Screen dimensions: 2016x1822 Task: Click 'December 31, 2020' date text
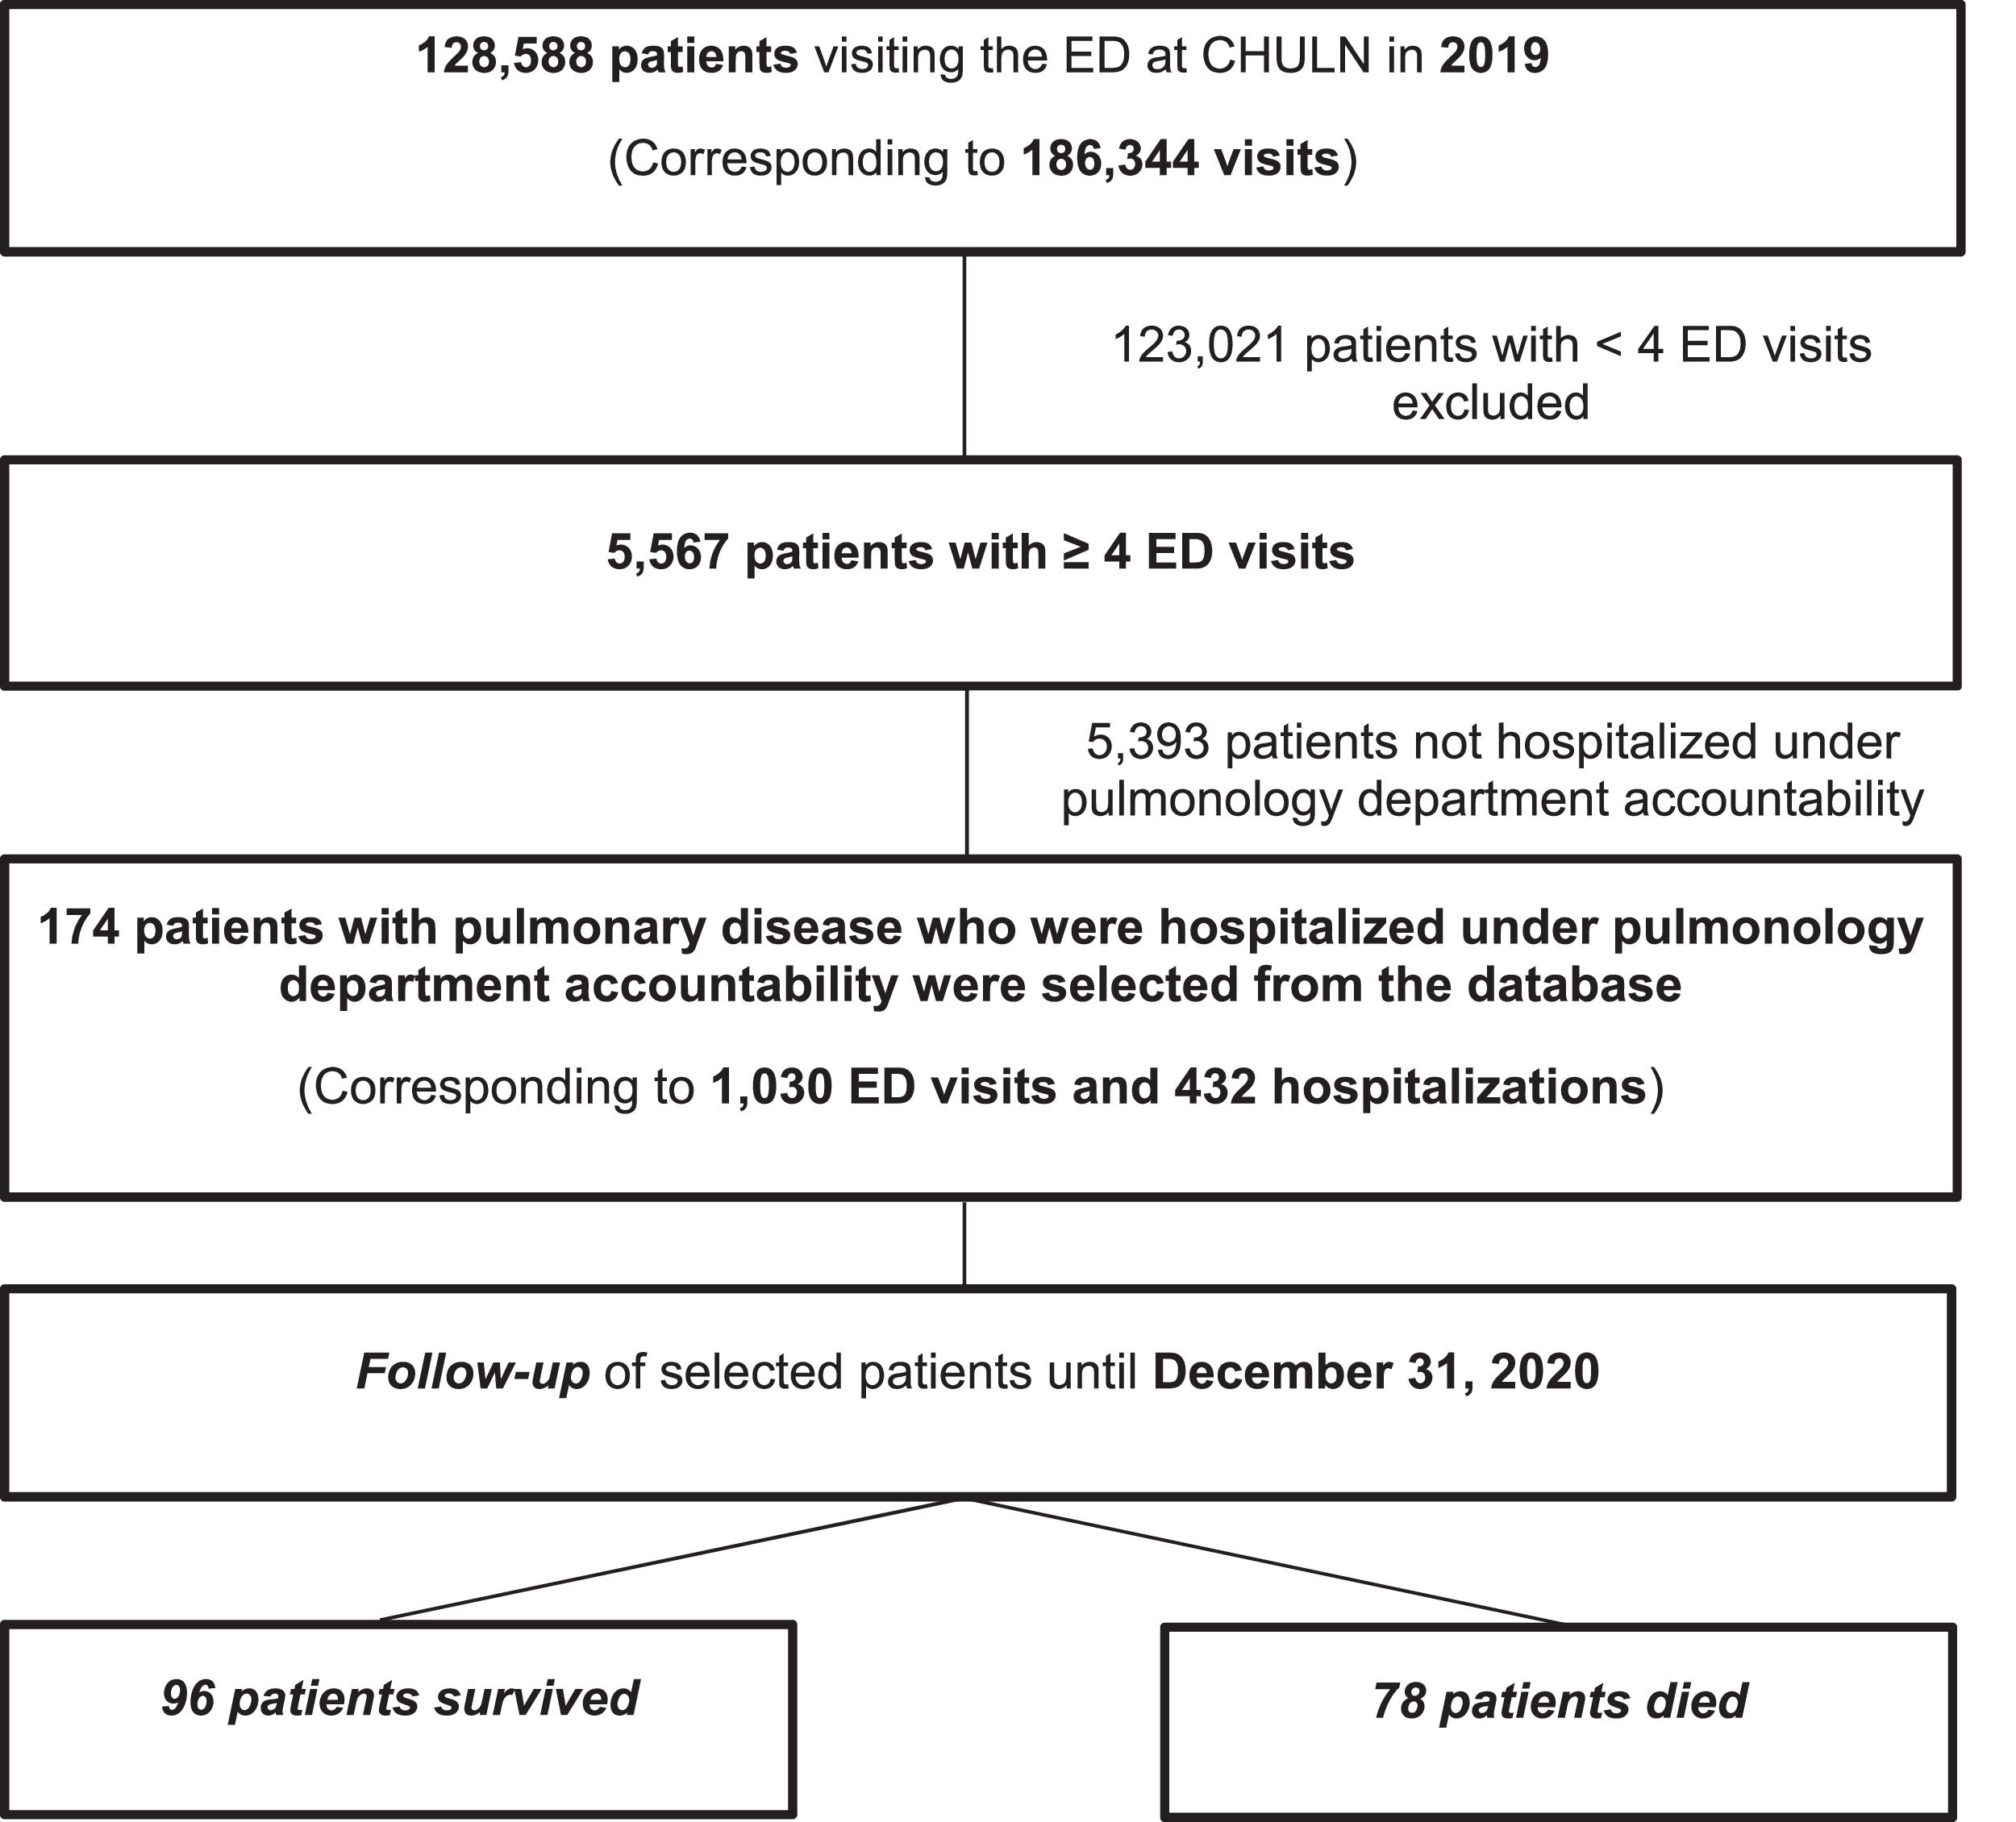(1375, 1371)
